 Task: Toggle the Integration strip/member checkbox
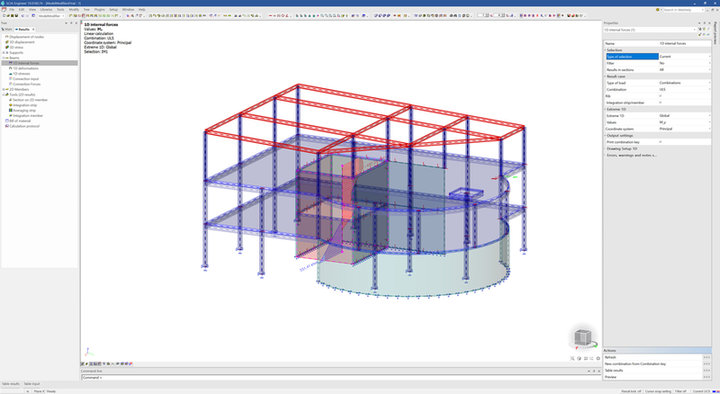click(x=660, y=102)
